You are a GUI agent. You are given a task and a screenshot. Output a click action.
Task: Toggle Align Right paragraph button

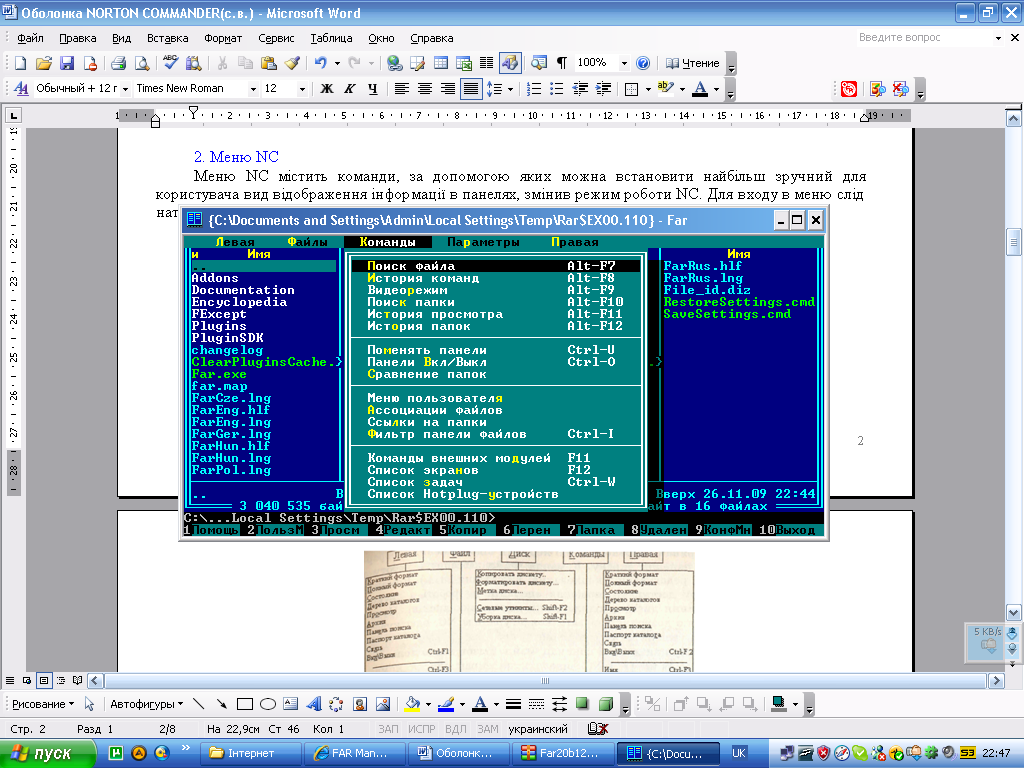click(447, 89)
